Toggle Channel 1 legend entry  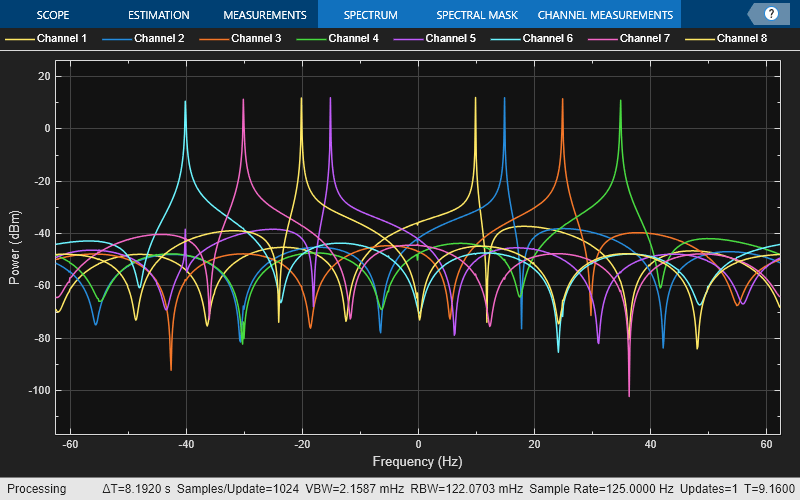[46, 38]
